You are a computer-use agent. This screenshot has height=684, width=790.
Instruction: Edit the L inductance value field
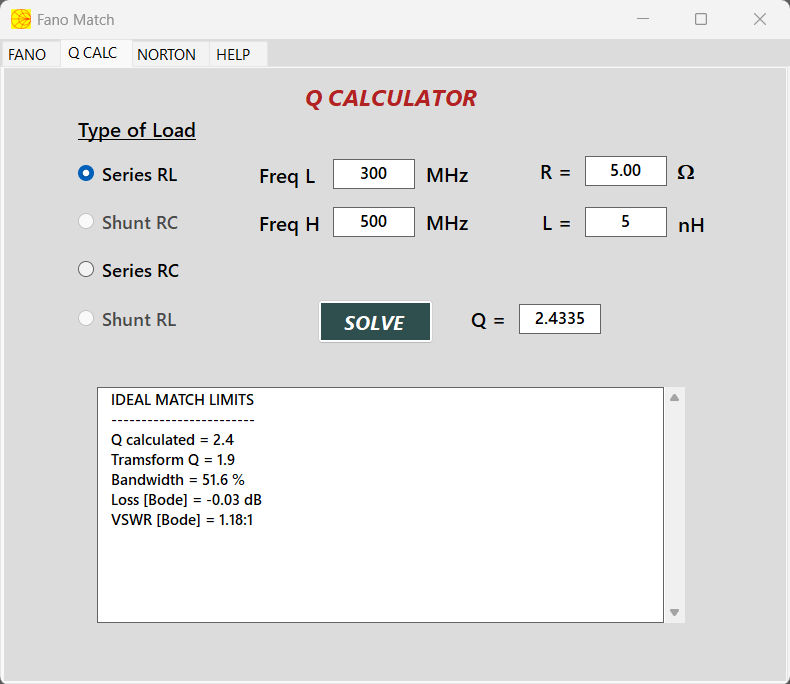(x=625, y=222)
